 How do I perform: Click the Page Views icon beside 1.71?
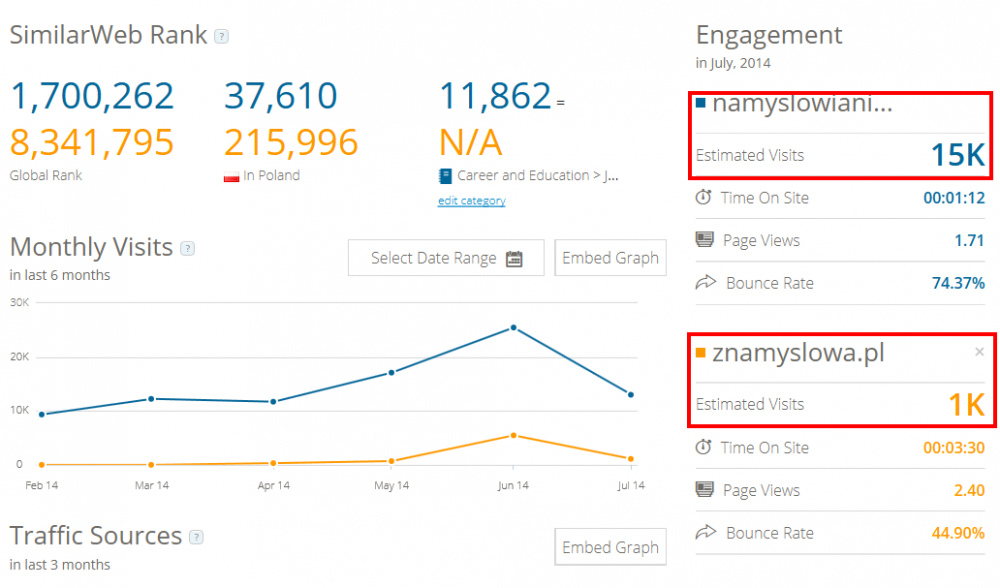coord(704,240)
